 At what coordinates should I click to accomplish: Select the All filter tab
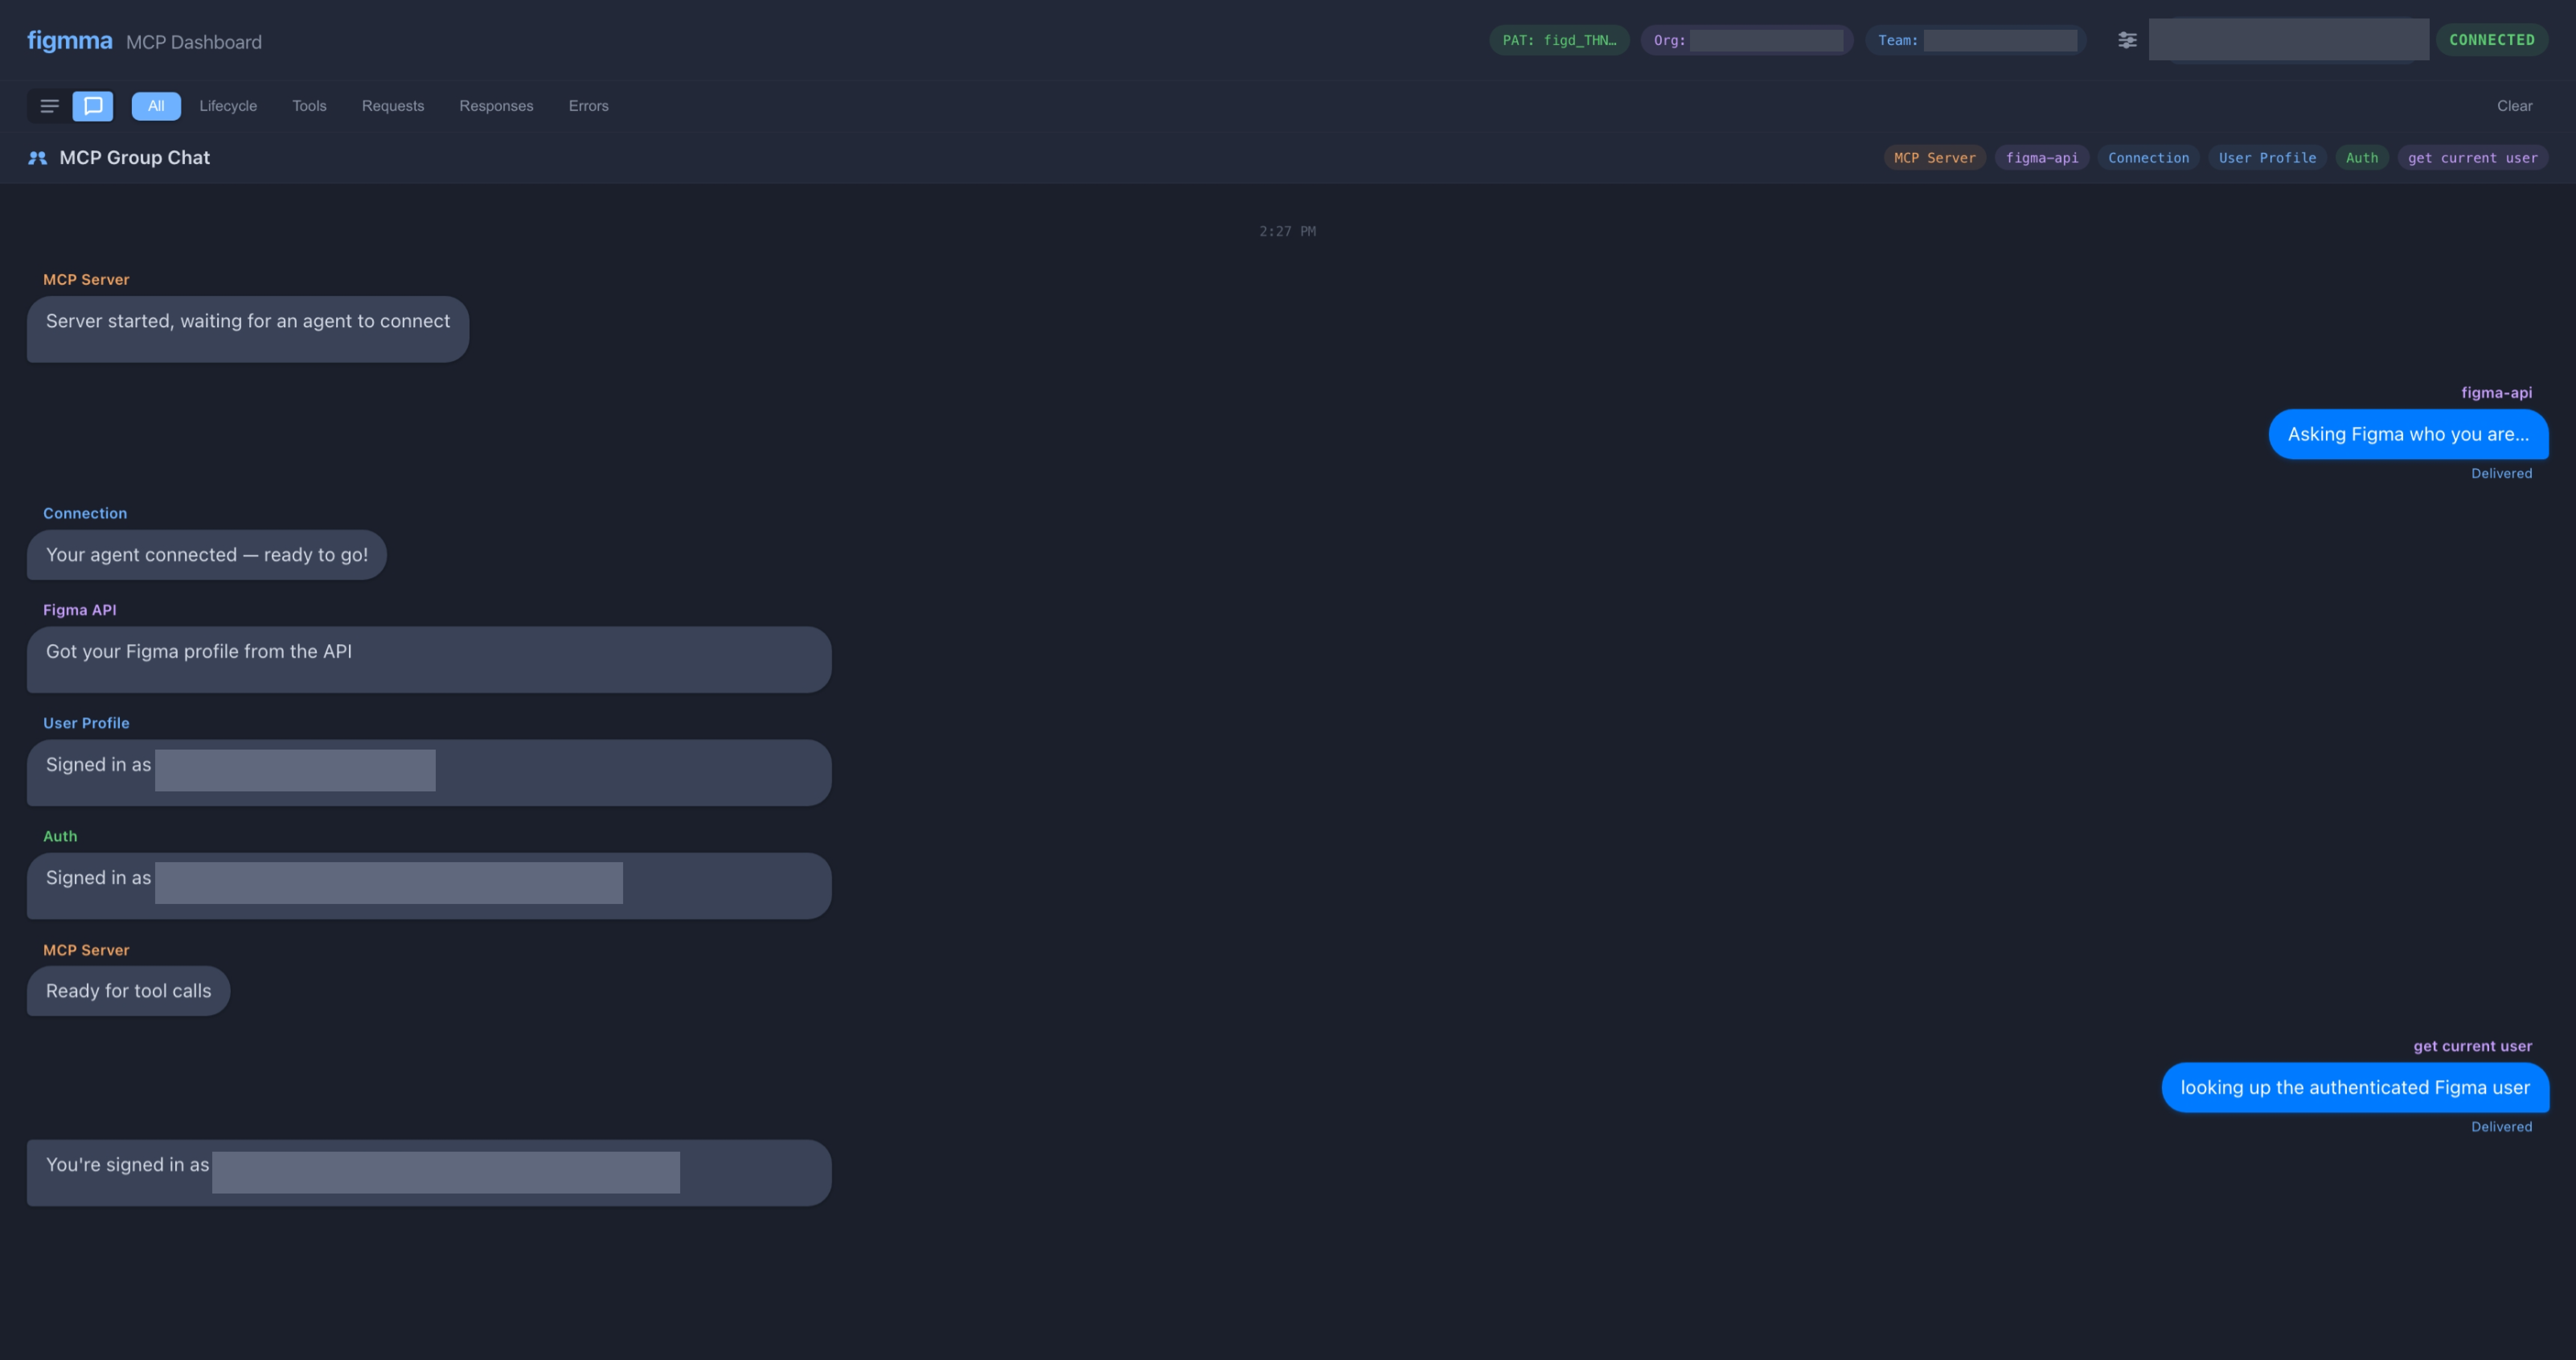(x=156, y=106)
